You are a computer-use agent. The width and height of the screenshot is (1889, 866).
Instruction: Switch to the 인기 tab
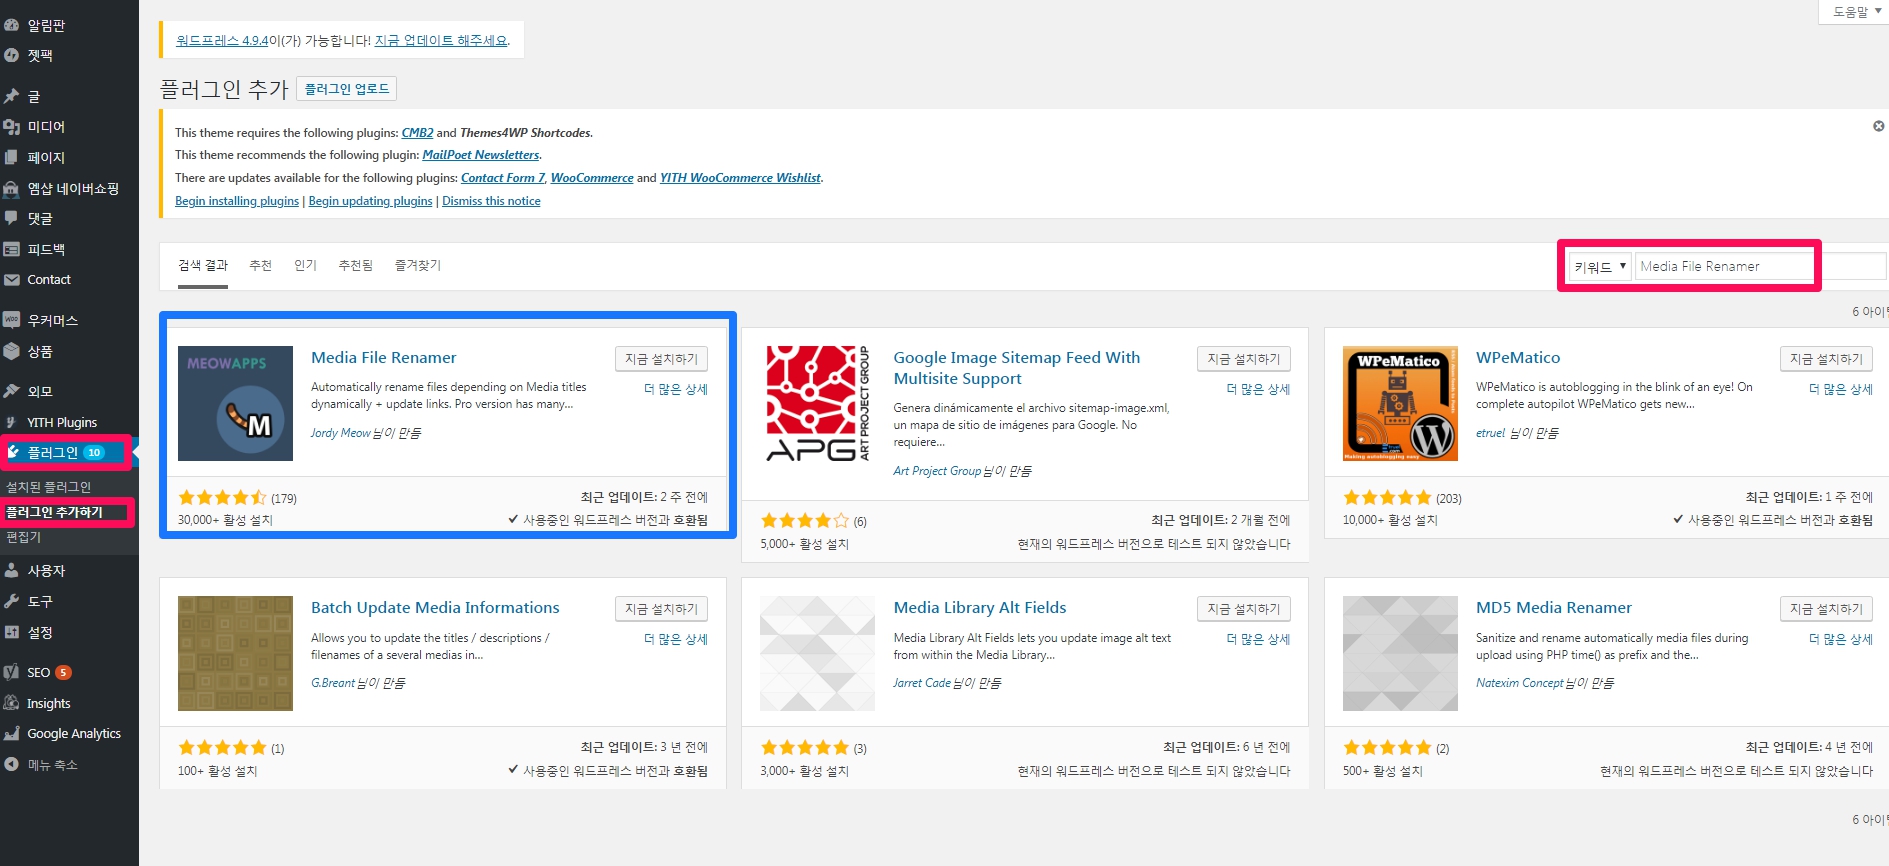point(305,265)
